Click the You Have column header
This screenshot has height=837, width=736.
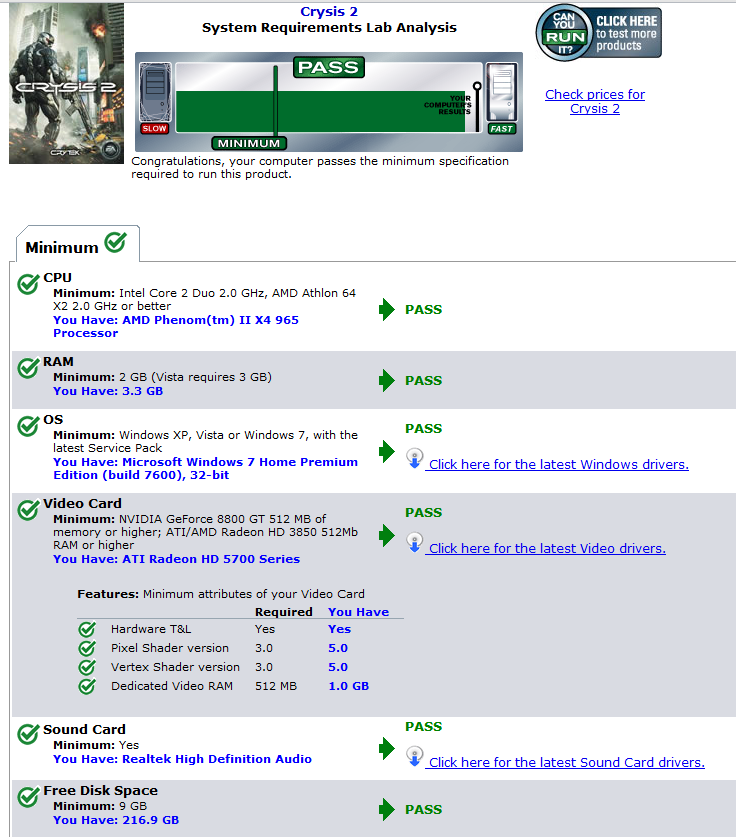[358, 612]
